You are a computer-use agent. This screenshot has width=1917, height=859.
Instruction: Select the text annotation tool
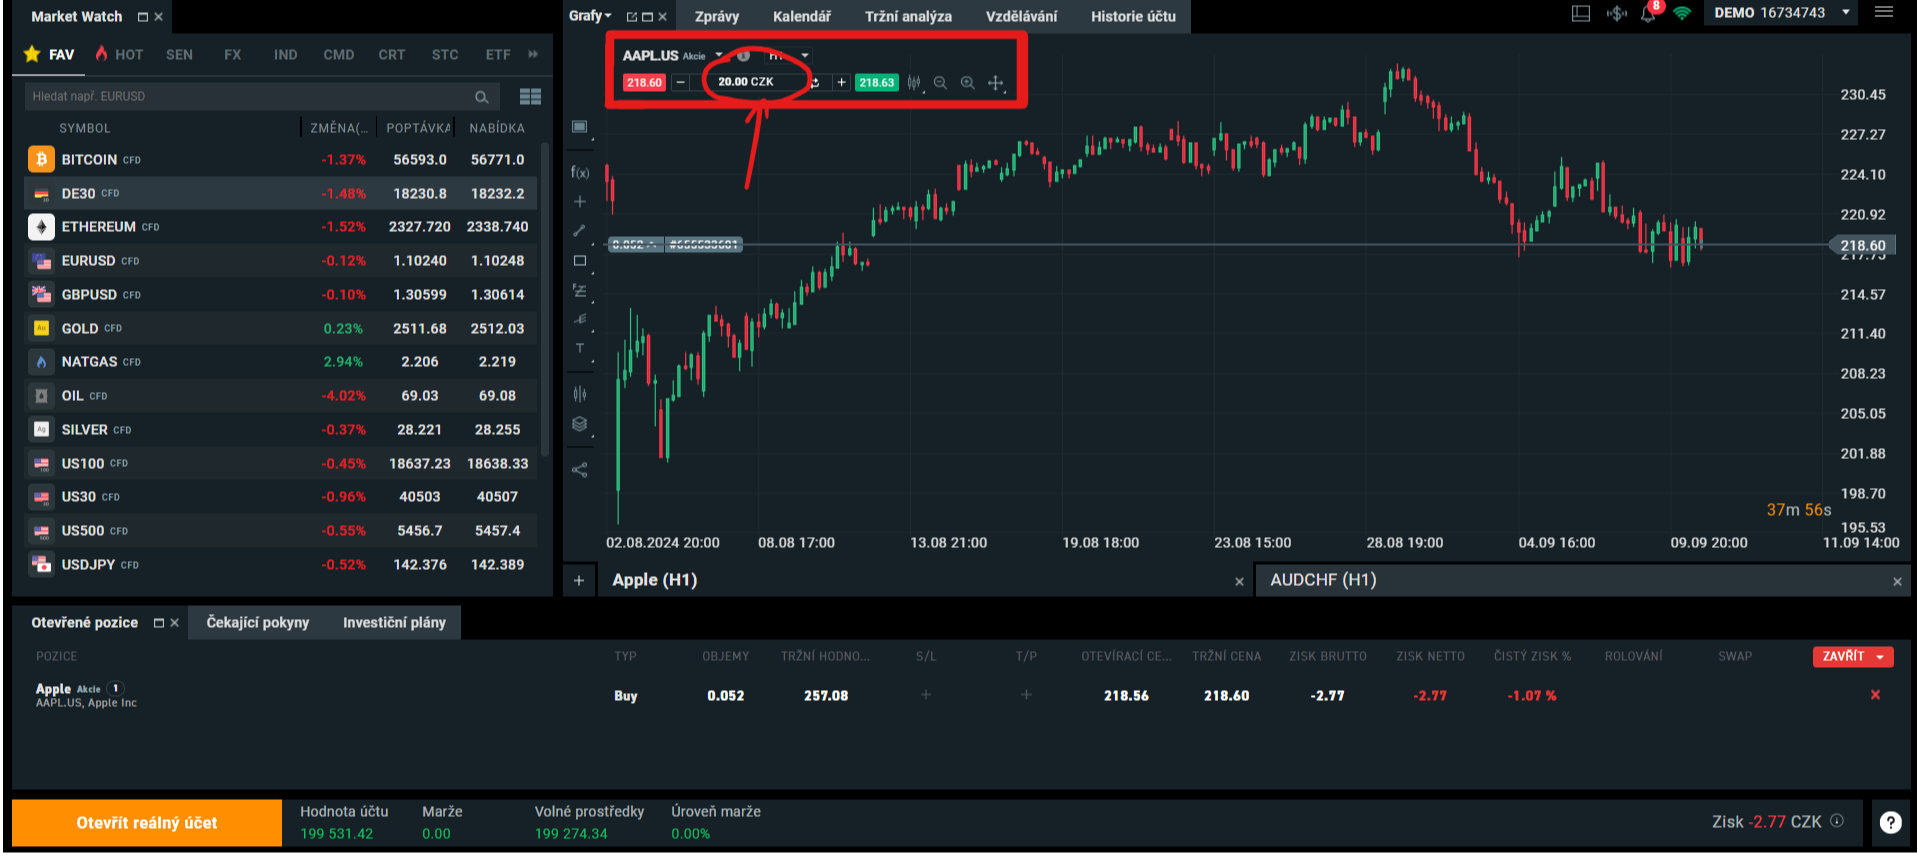coord(579,348)
